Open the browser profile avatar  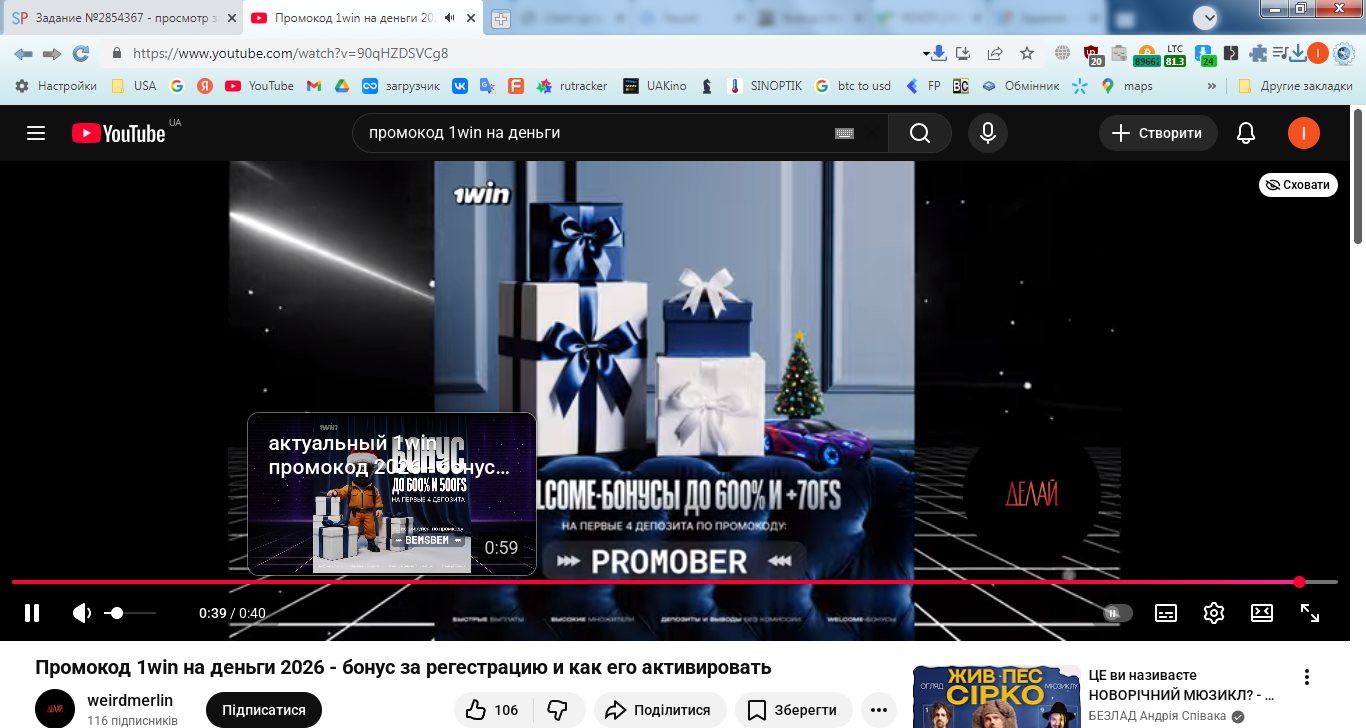[1318, 53]
